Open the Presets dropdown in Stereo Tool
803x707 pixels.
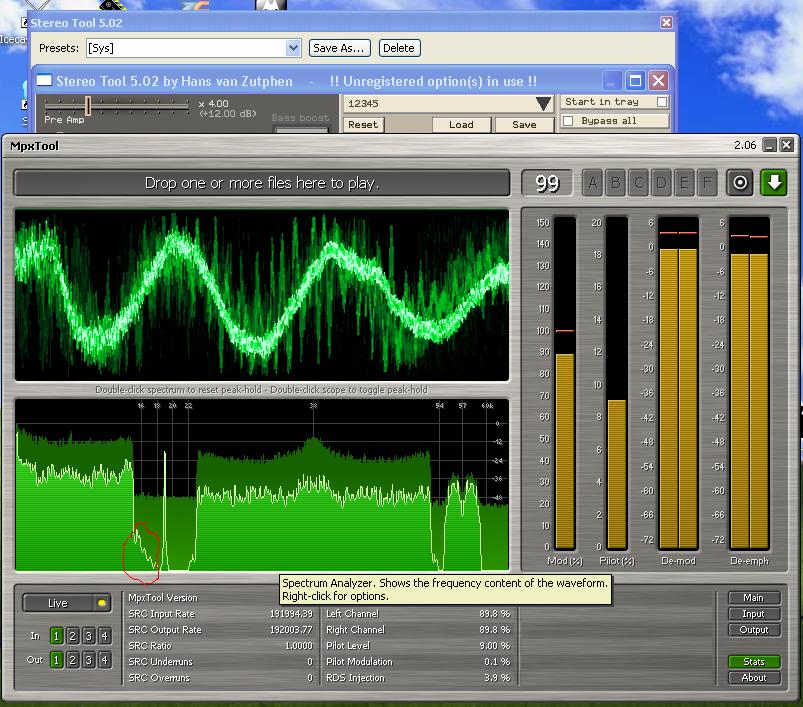point(293,48)
